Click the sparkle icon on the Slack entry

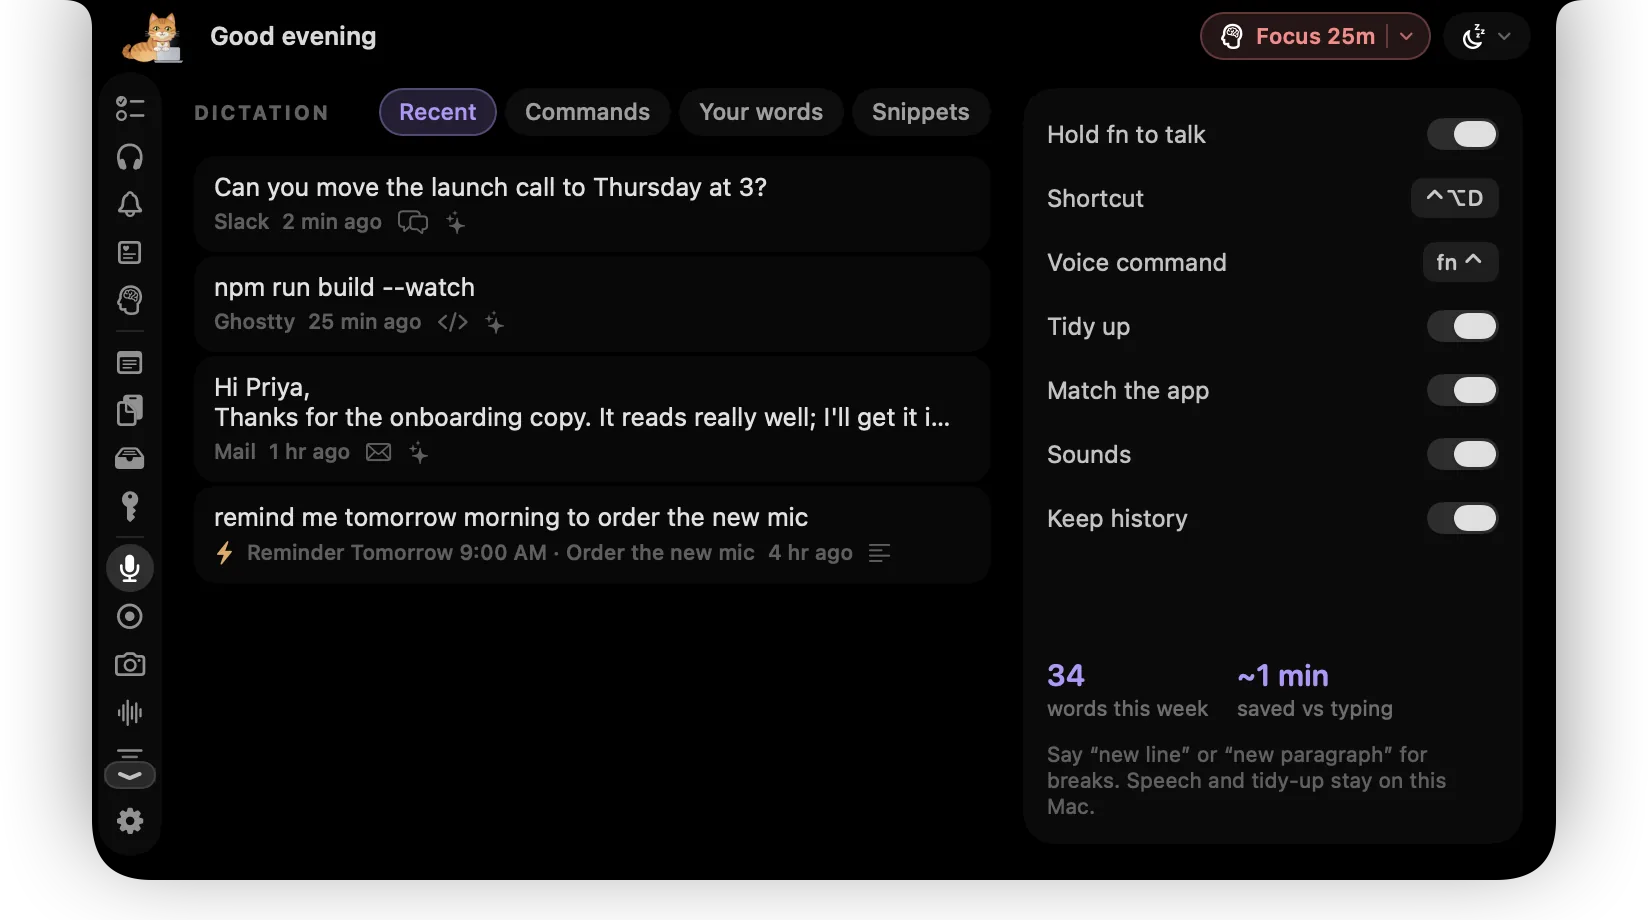(456, 223)
